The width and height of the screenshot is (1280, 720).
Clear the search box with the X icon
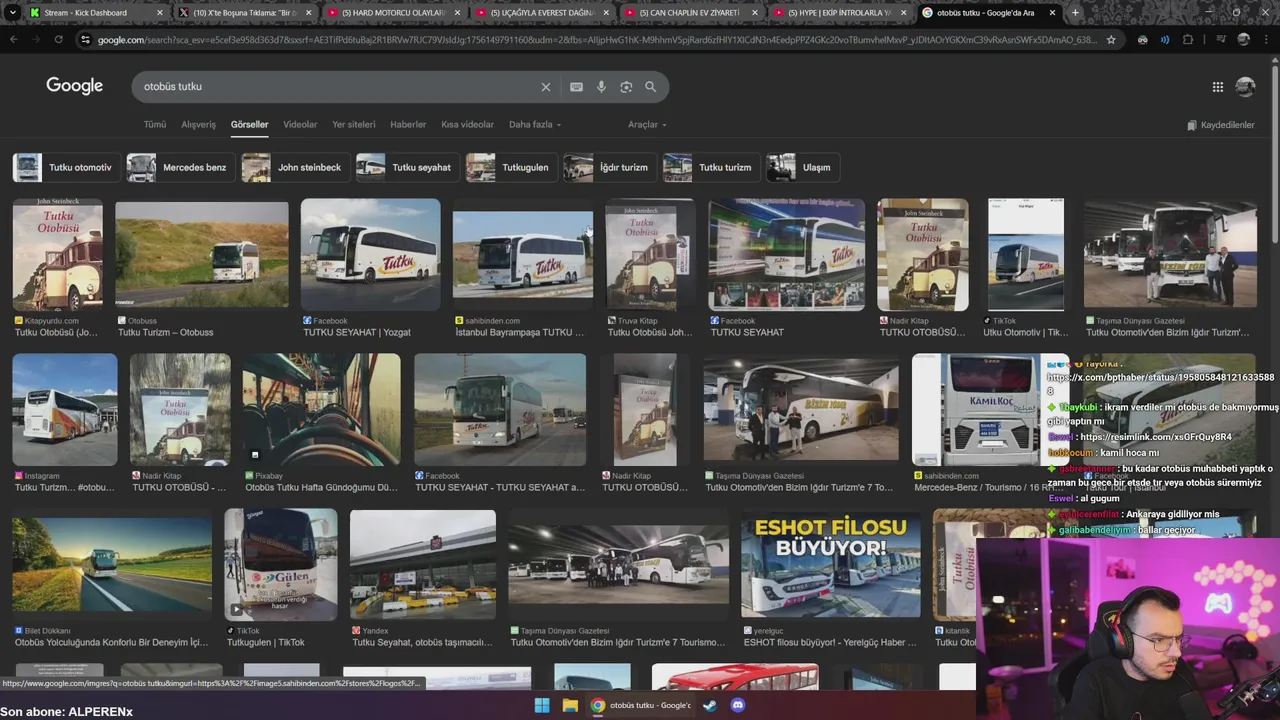[x=546, y=87]
